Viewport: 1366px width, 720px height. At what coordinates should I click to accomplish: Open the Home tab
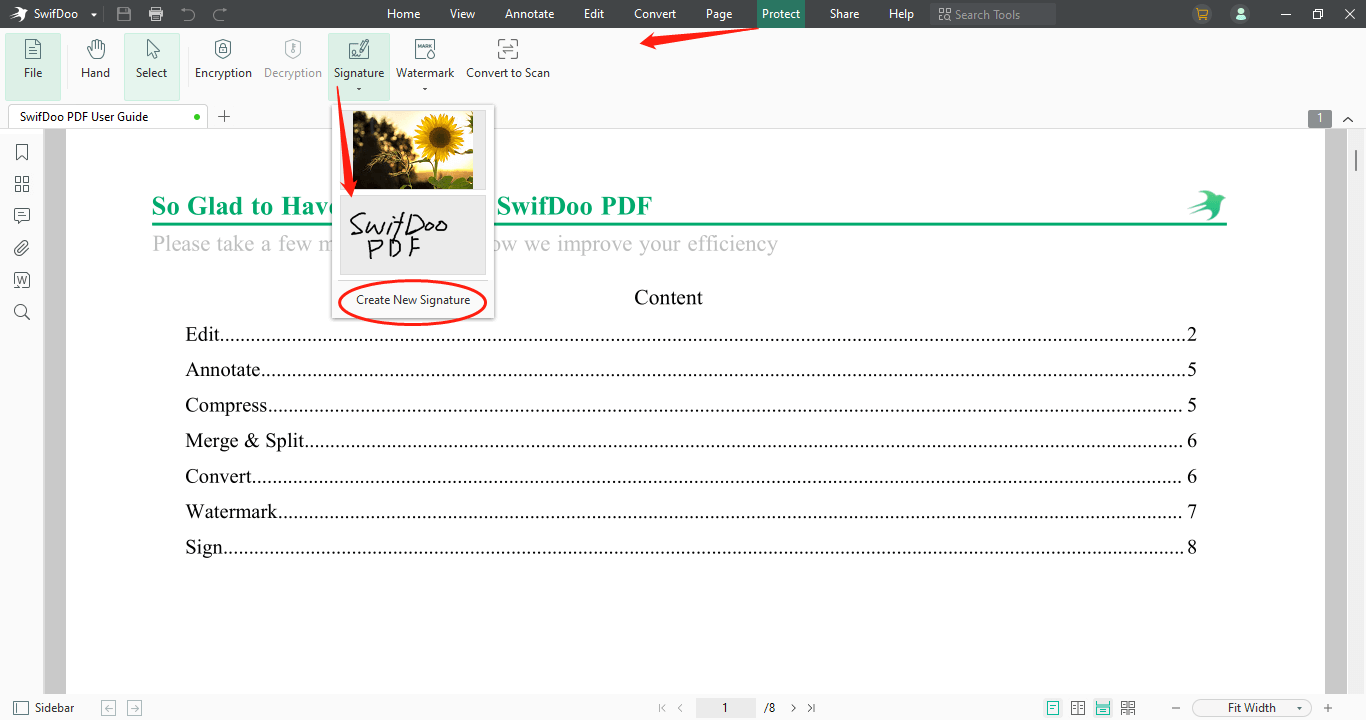(x=404, y=14)
